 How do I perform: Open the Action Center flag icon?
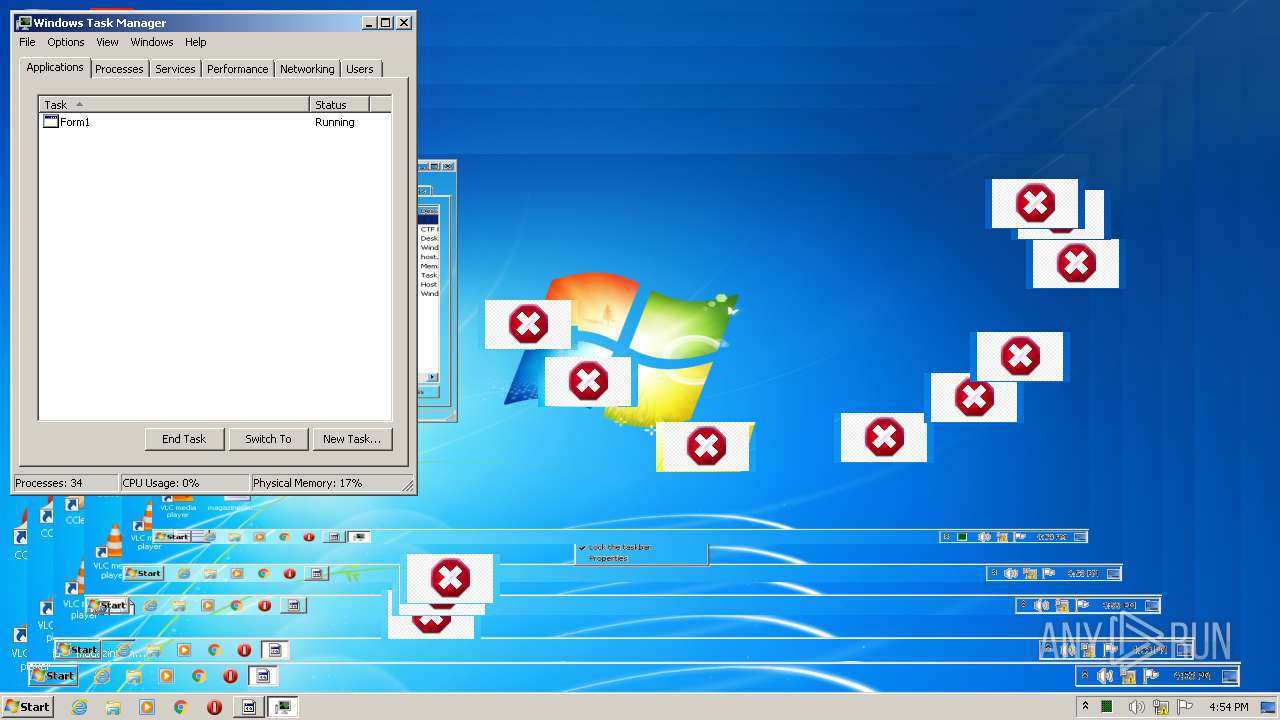tap(1185, 707)
